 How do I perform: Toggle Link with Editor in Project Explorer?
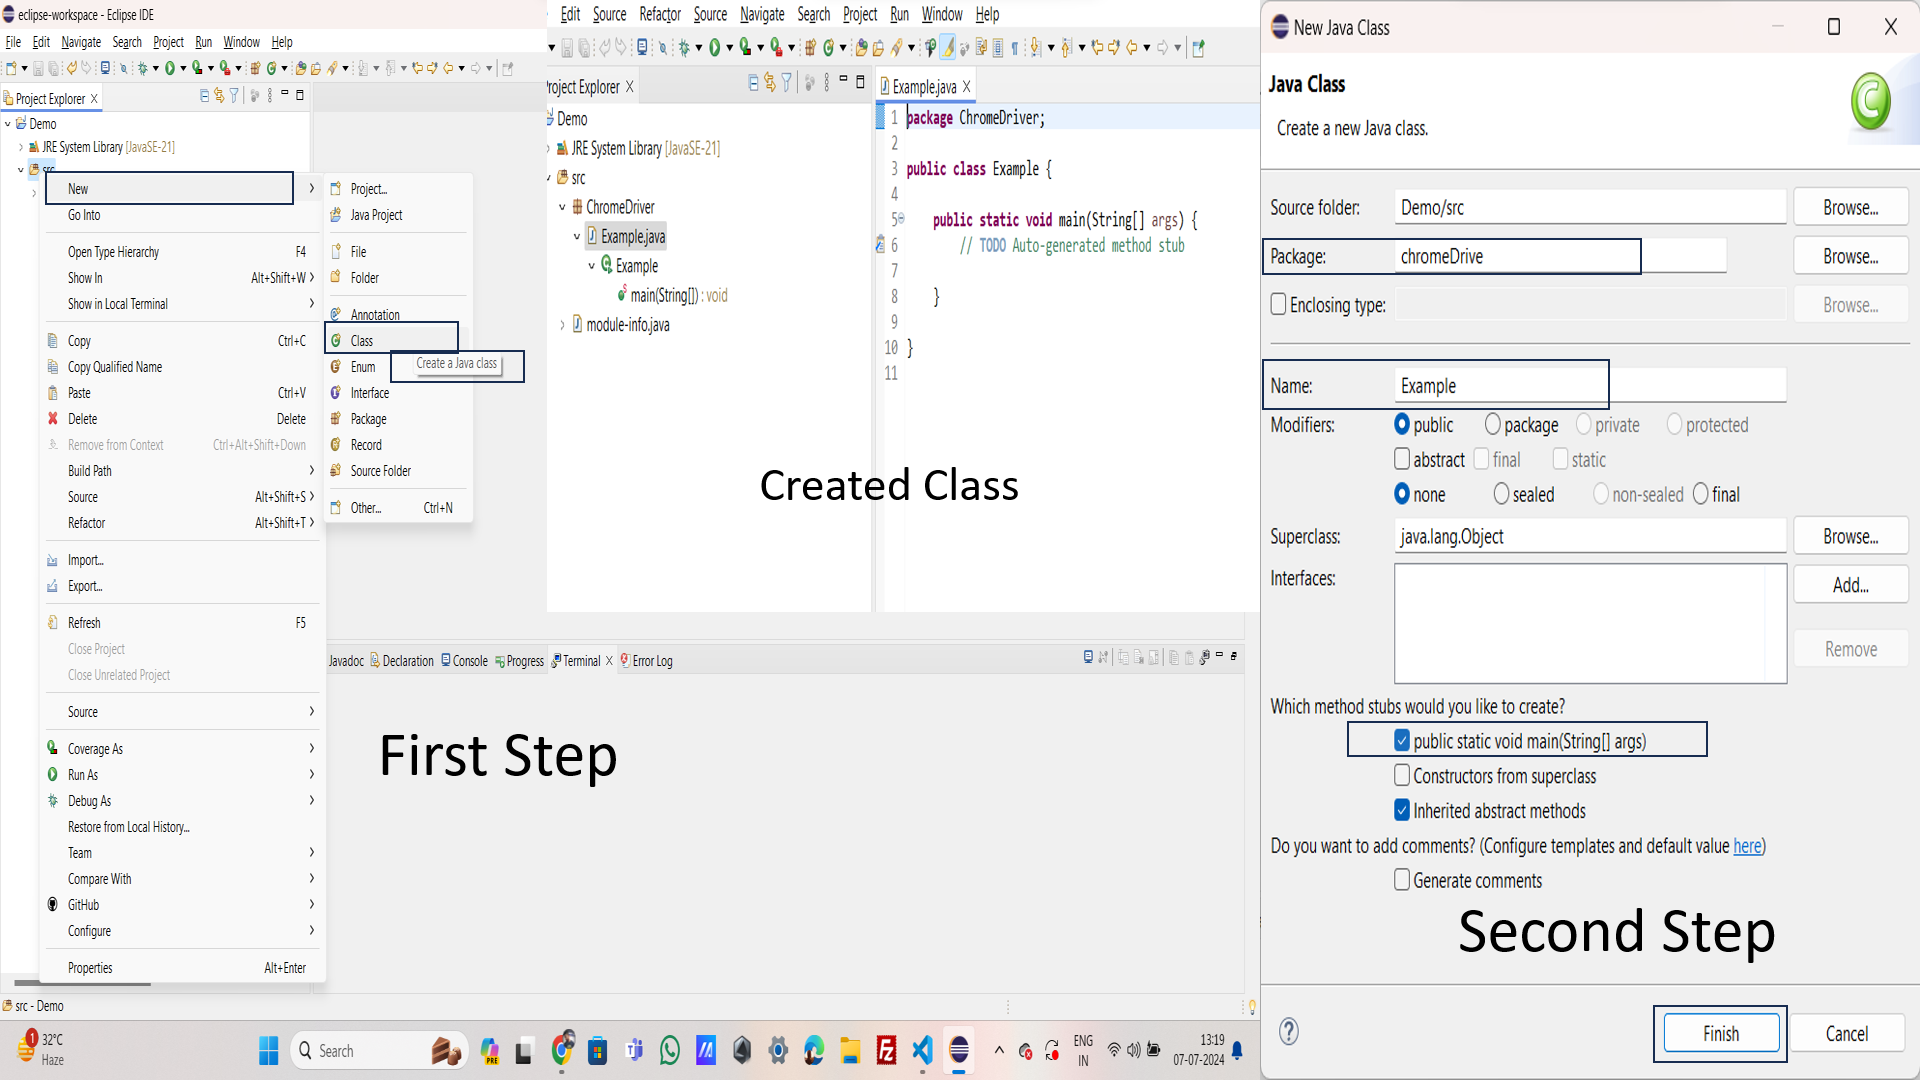point(219,95)
